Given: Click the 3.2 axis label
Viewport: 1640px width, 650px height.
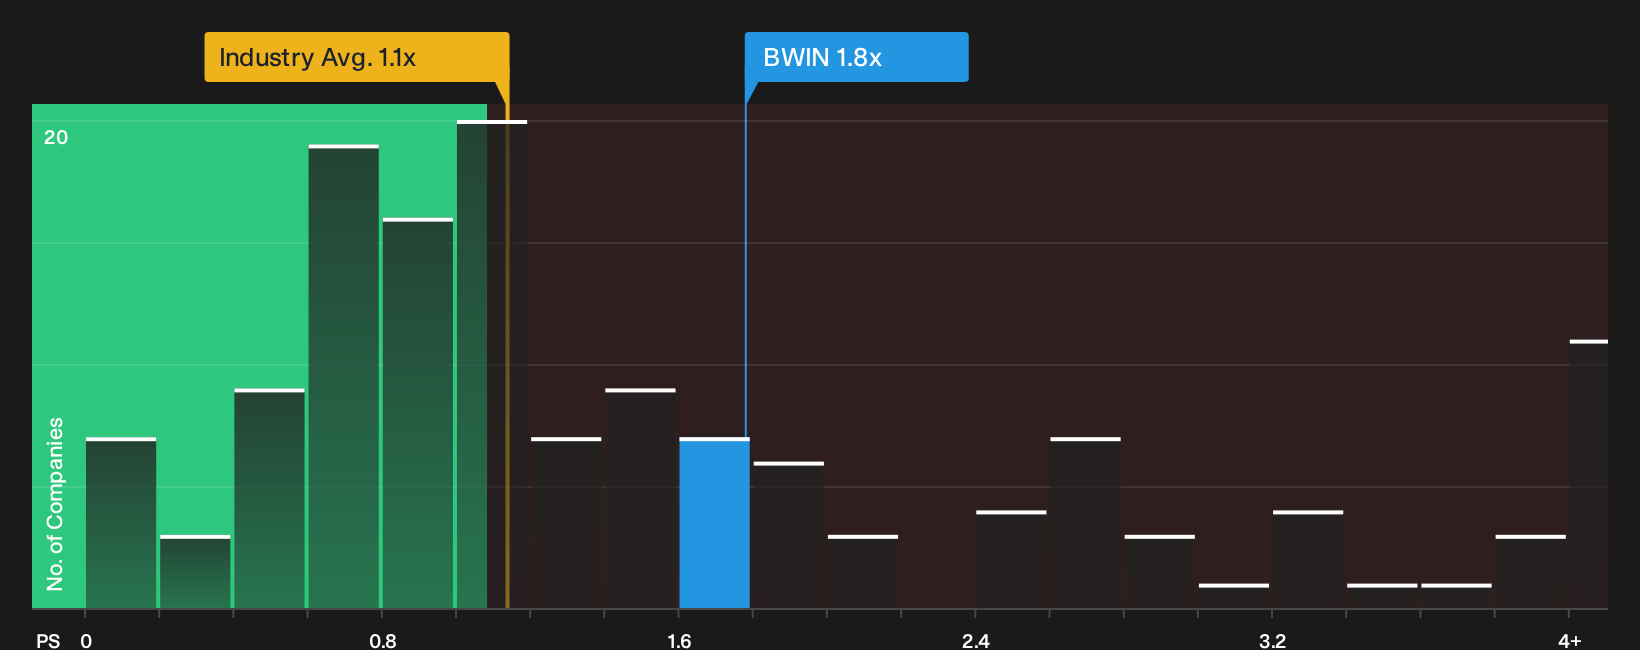Looking at the screenshot, I should pos(1272,641).
